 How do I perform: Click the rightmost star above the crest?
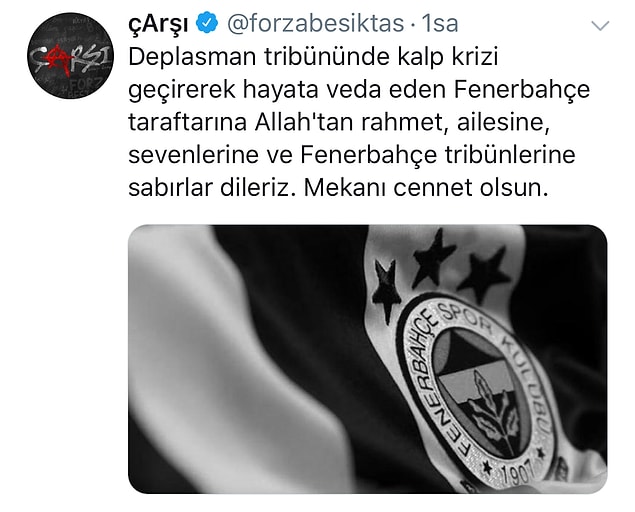point(482,274)
